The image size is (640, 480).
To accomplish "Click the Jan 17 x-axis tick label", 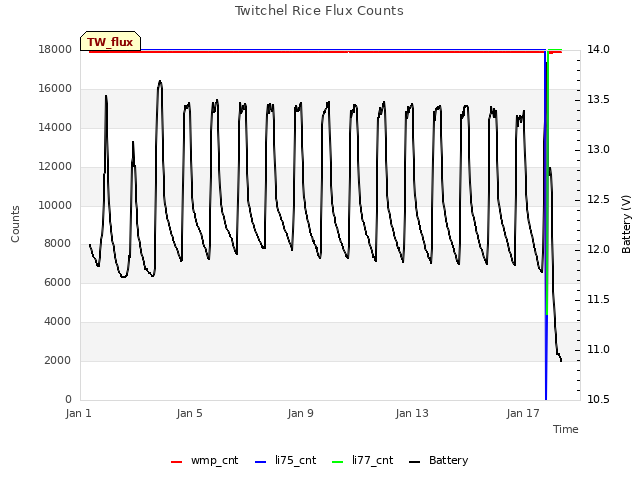I will click(x=523, y=413).
